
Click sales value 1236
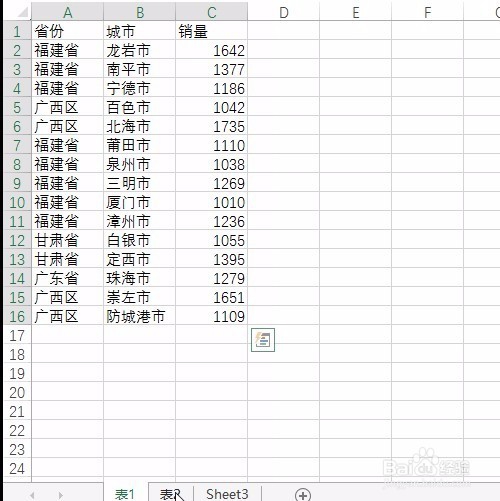(212, 221)
